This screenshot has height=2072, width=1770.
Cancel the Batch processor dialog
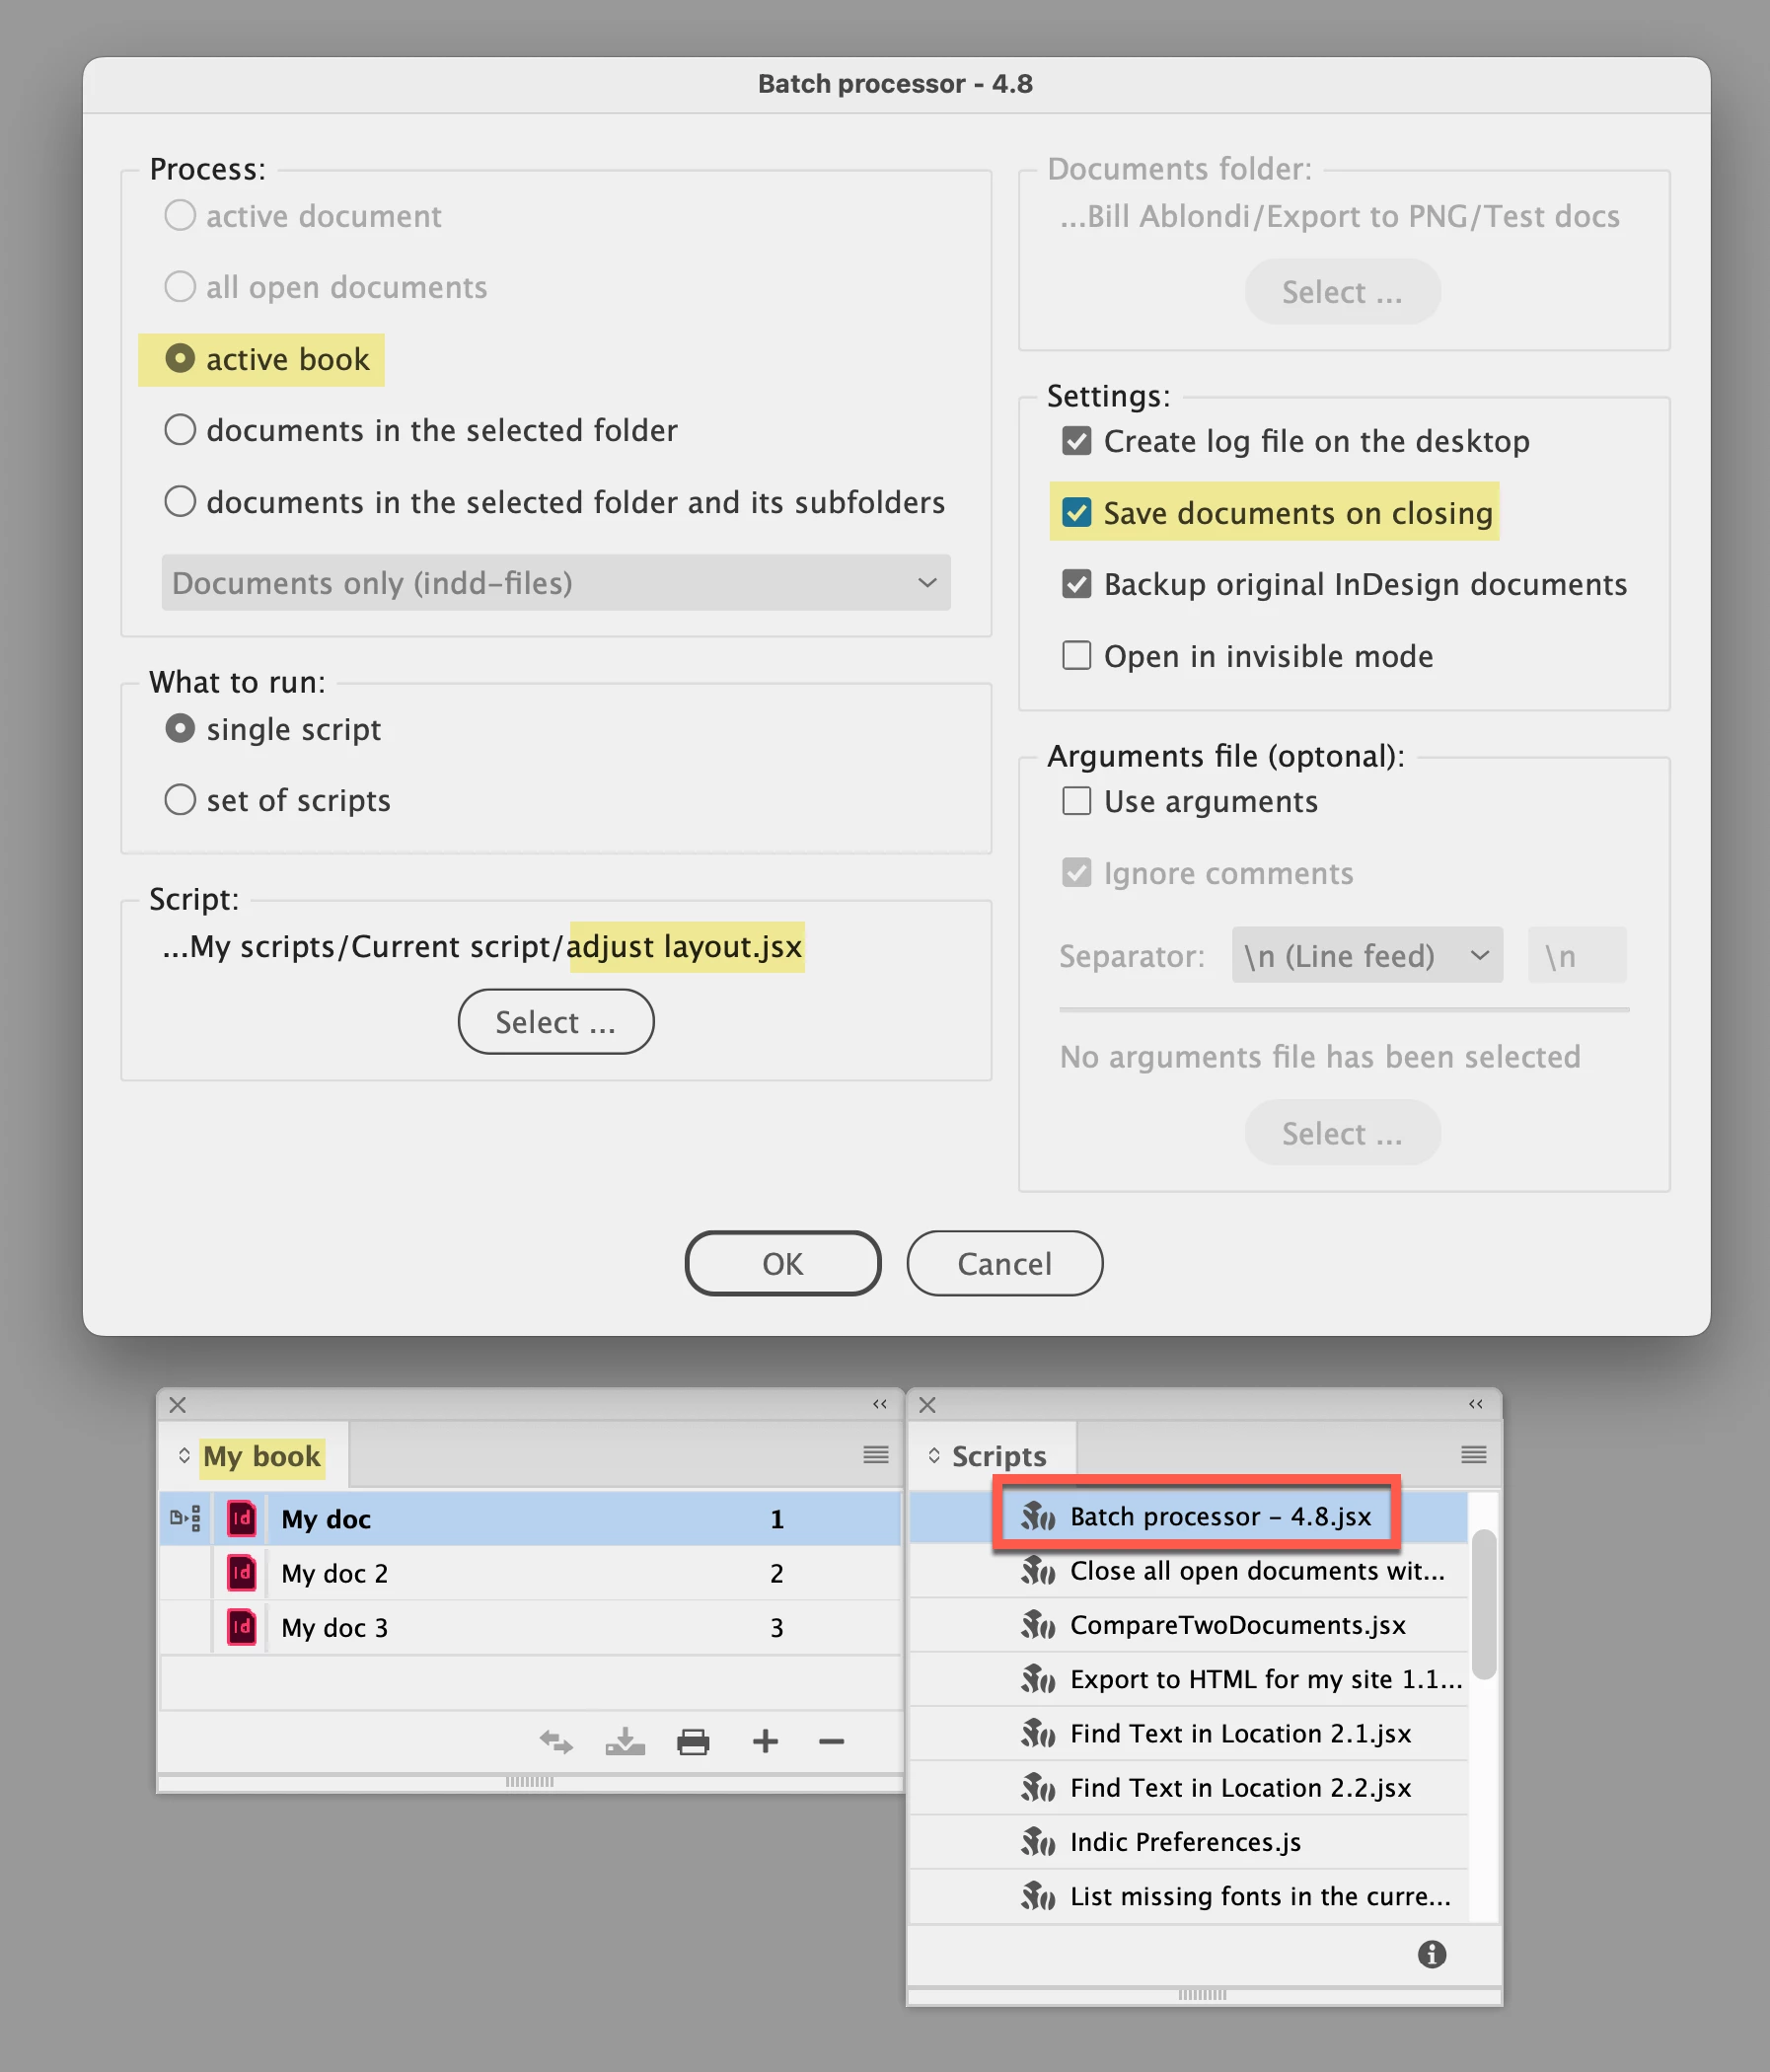[x=1004, y=1263]
